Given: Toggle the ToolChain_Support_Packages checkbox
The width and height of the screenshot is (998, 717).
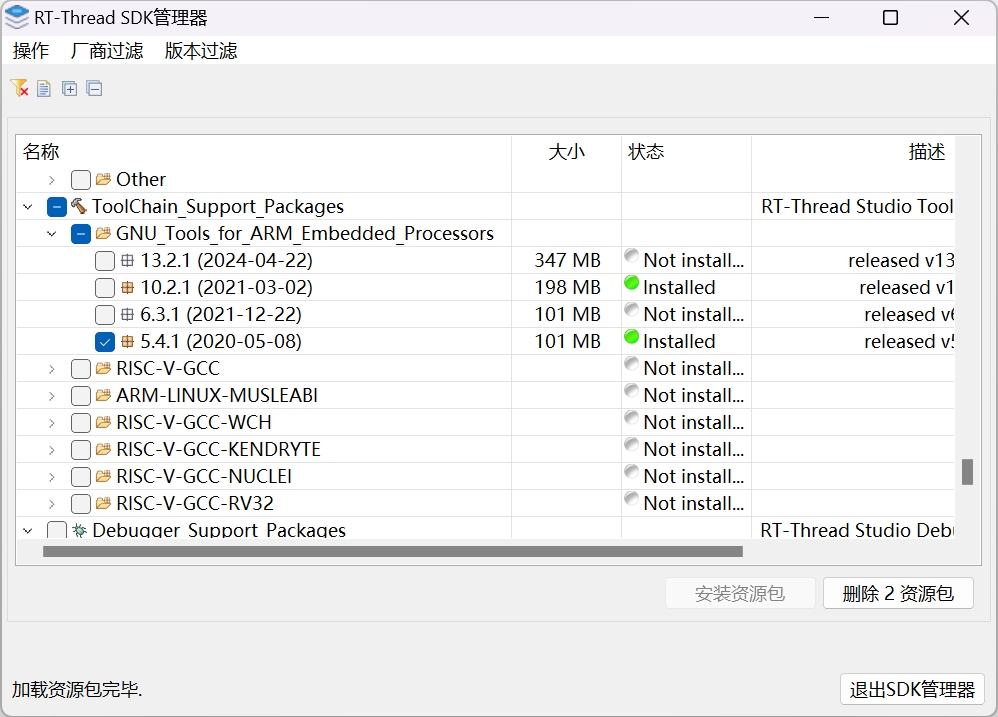Looking at the screenshot, I should [x=57, y=207].
